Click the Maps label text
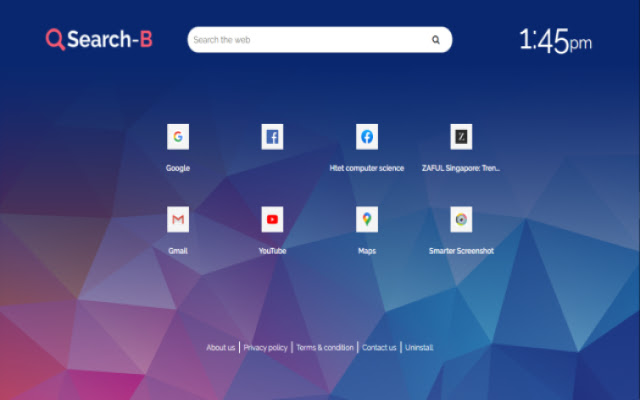Screen dimensions: 640x400 tap(367, 251)
